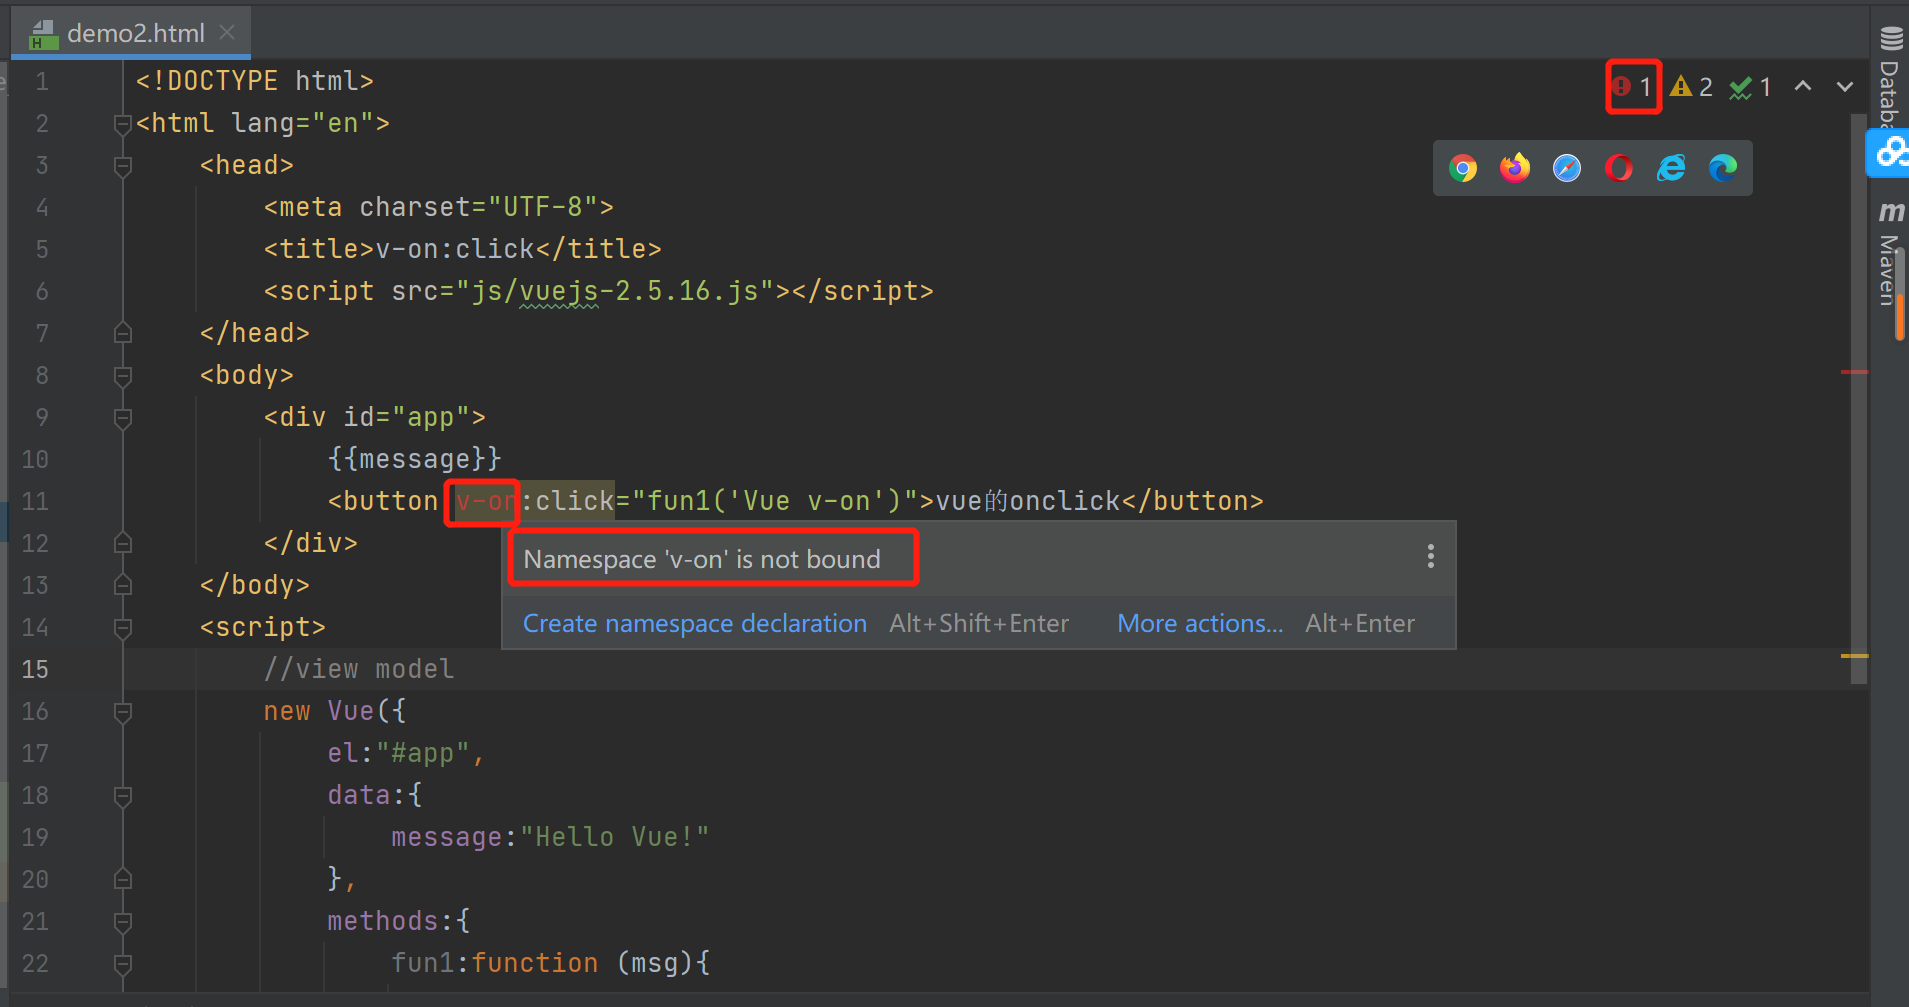Click the methods:{ property line
This screenshot has height=1007, width=1909.
point(399,921)
